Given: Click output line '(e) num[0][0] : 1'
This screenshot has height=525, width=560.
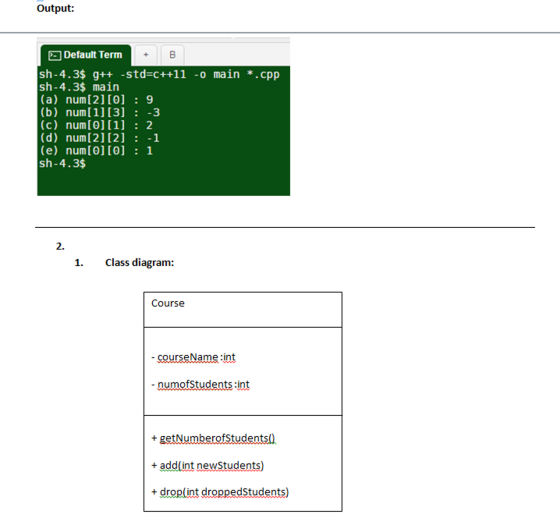Looking at the screenshot, I should [96, 151].
